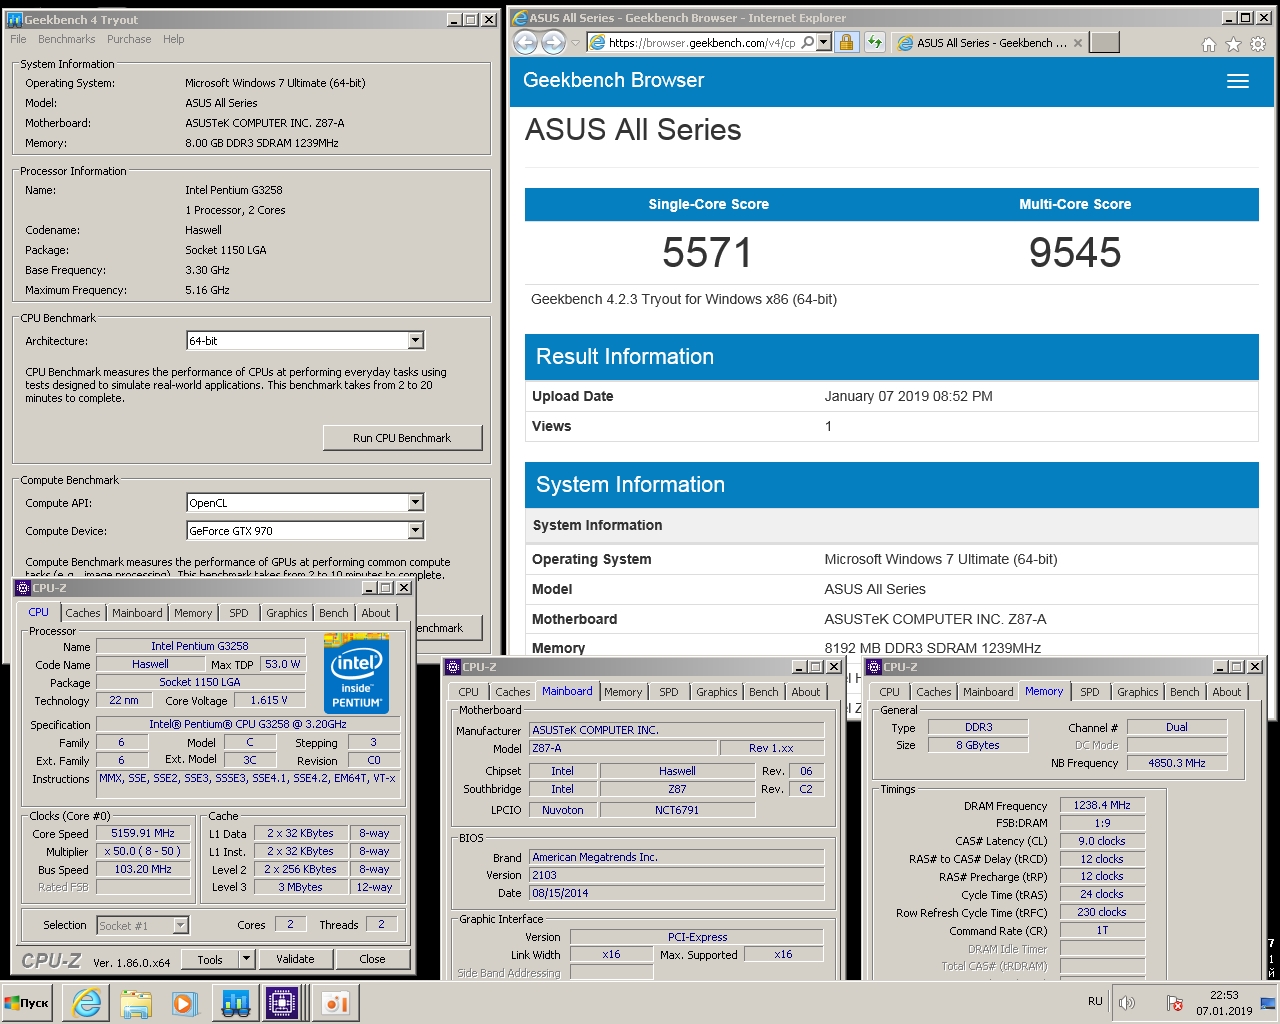Select the DRAM Frequency 1238.4 MHz value

1102,805
